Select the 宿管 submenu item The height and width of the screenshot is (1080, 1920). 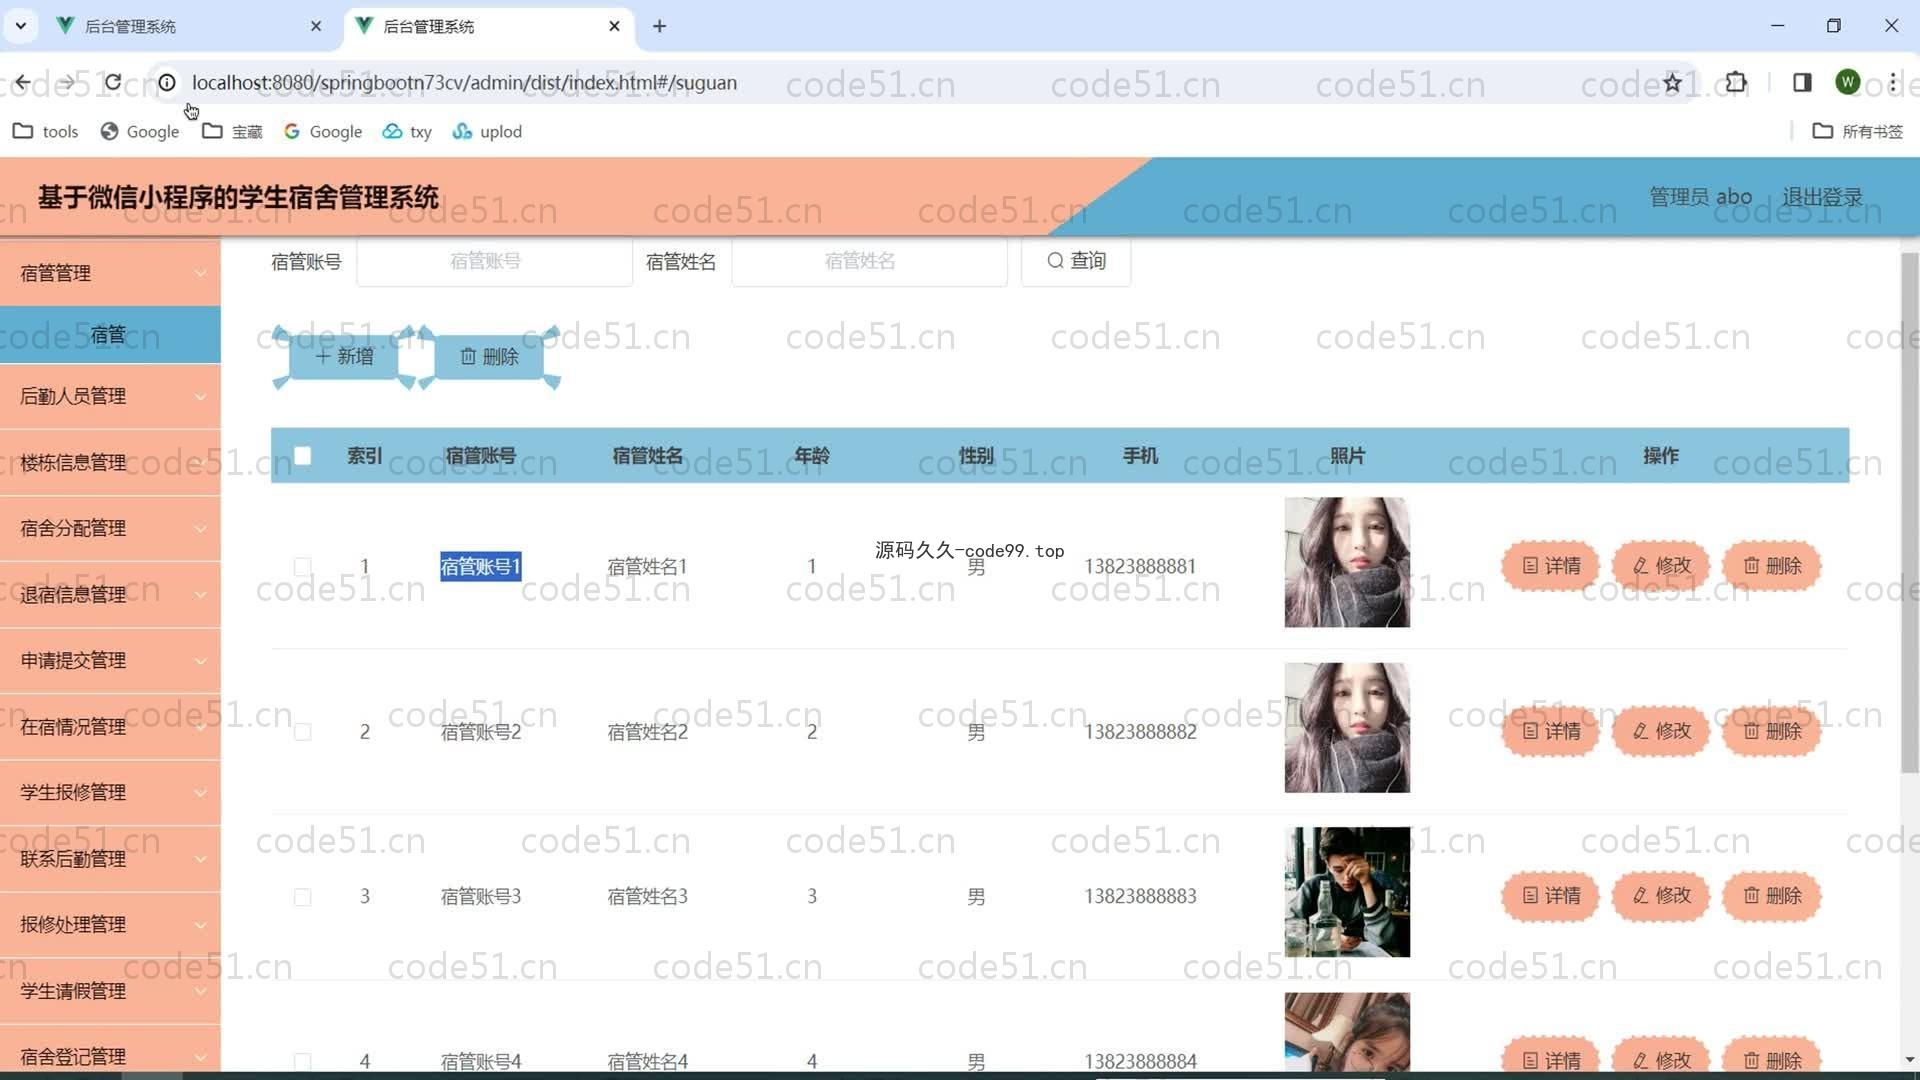pyautogui.click(x=110, y=335)
